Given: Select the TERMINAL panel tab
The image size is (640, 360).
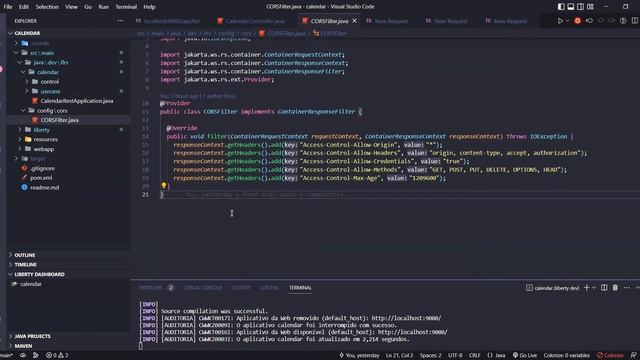Looking at the screenshot, I should click(x=300, y=288).
